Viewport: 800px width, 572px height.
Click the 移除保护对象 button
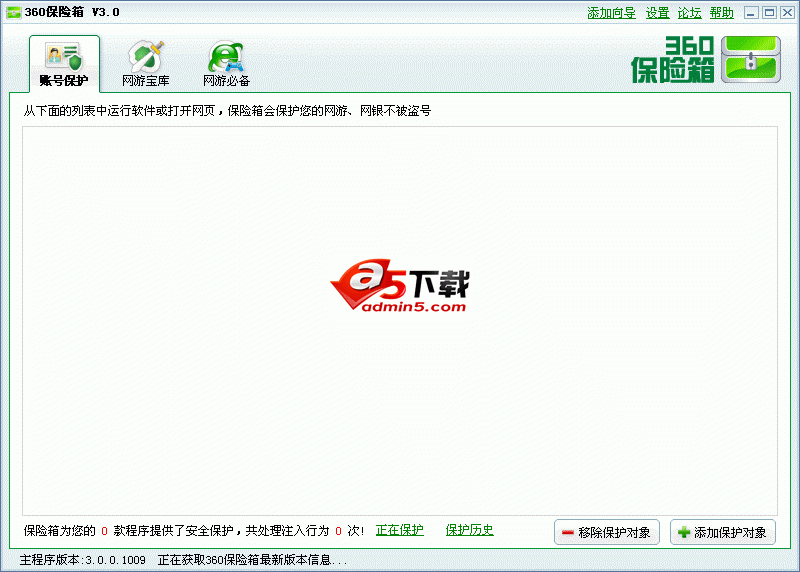coord(607,532)
